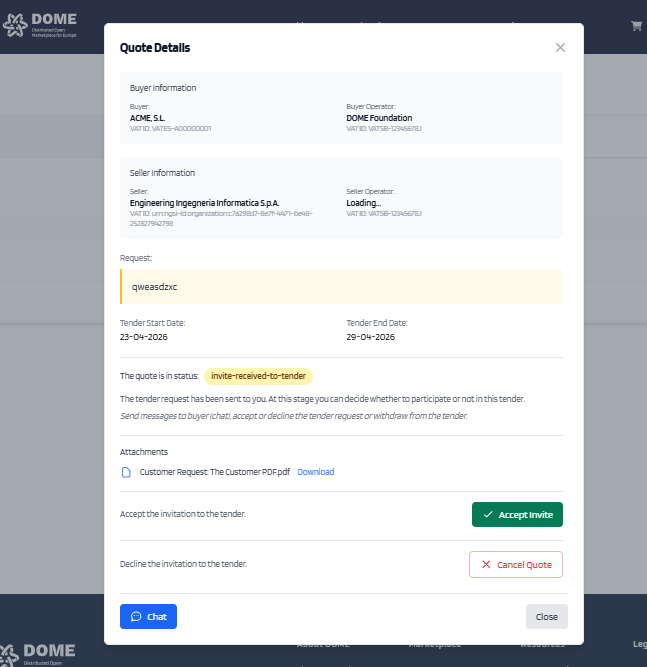Screen dimensions: 647x667
Task: Click the Attachments section label
Action: (x=144, y=452)
